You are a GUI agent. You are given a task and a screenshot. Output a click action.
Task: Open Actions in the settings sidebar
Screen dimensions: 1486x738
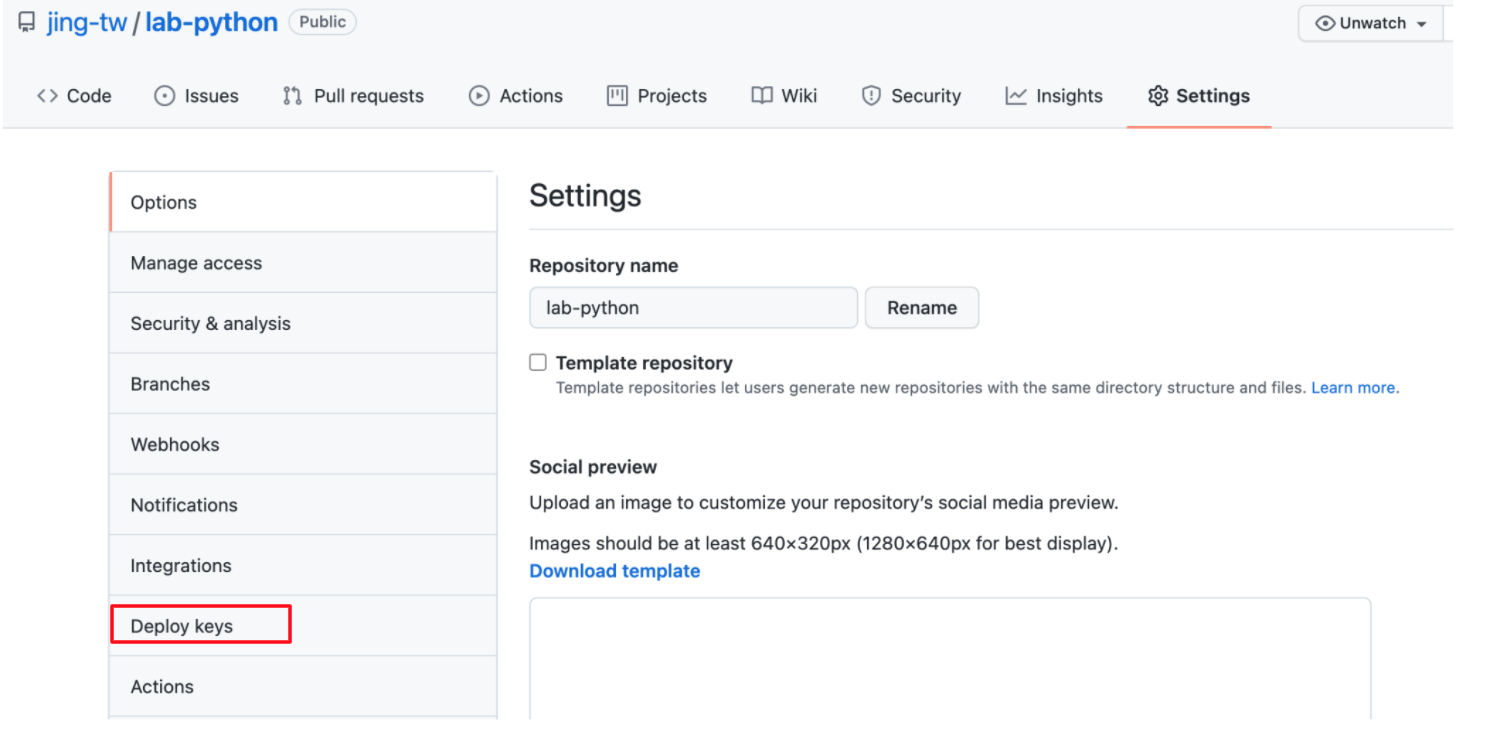pos(303,686)
